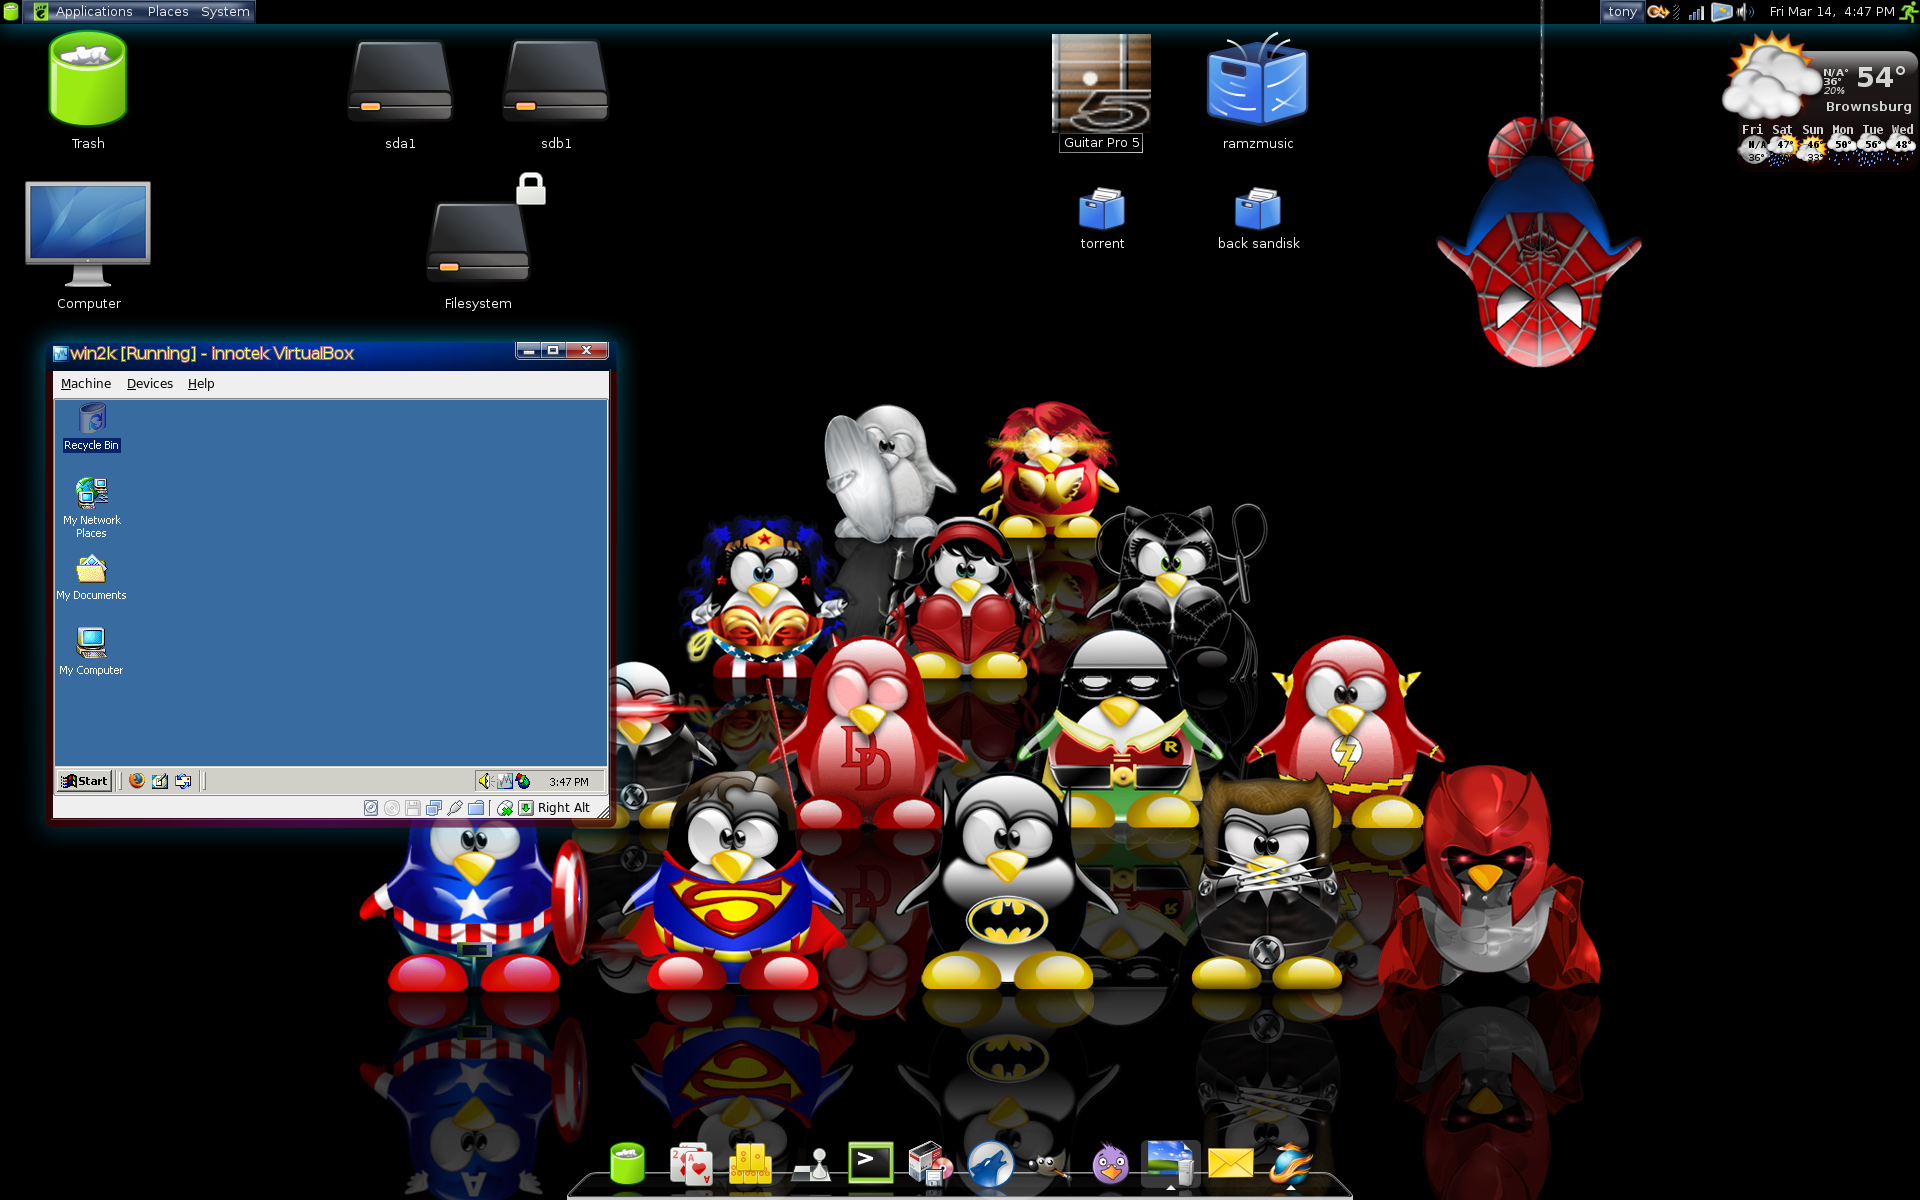Launch Guitar Pro 5 from the desktop
Screen dimensions: 1920x1200
[x=1101, y=84]
